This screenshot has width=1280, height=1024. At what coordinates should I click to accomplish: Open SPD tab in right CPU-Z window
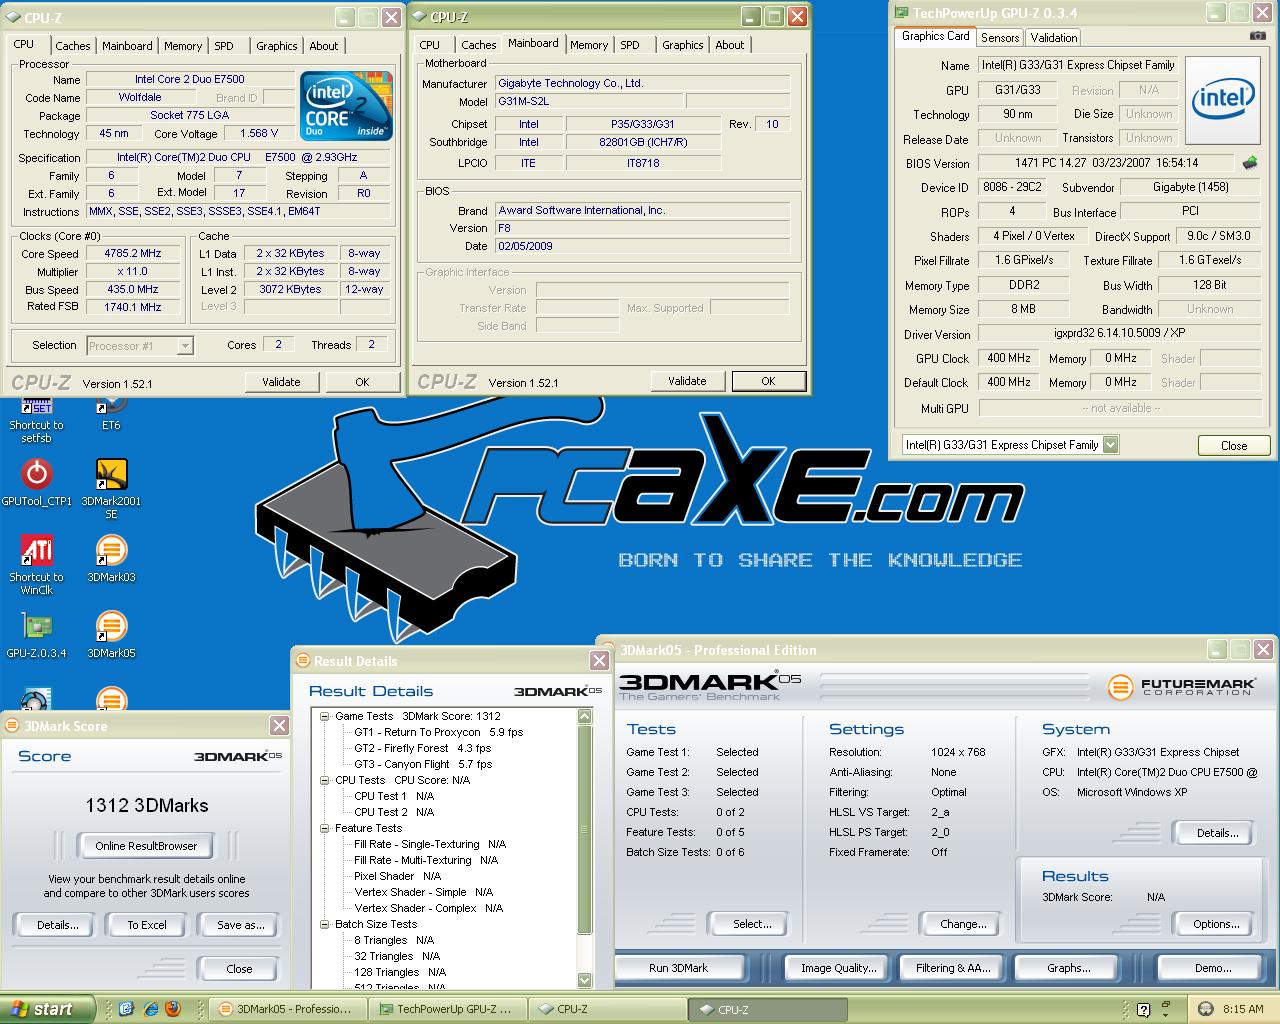point(630,45)
